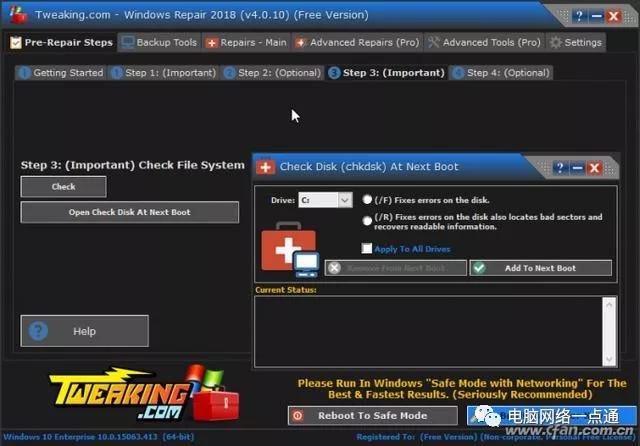The height and width of the screenshot is (446, 640).
Task: Click the disabled Remove From Next Boot button
Action: tap(396, 268)
